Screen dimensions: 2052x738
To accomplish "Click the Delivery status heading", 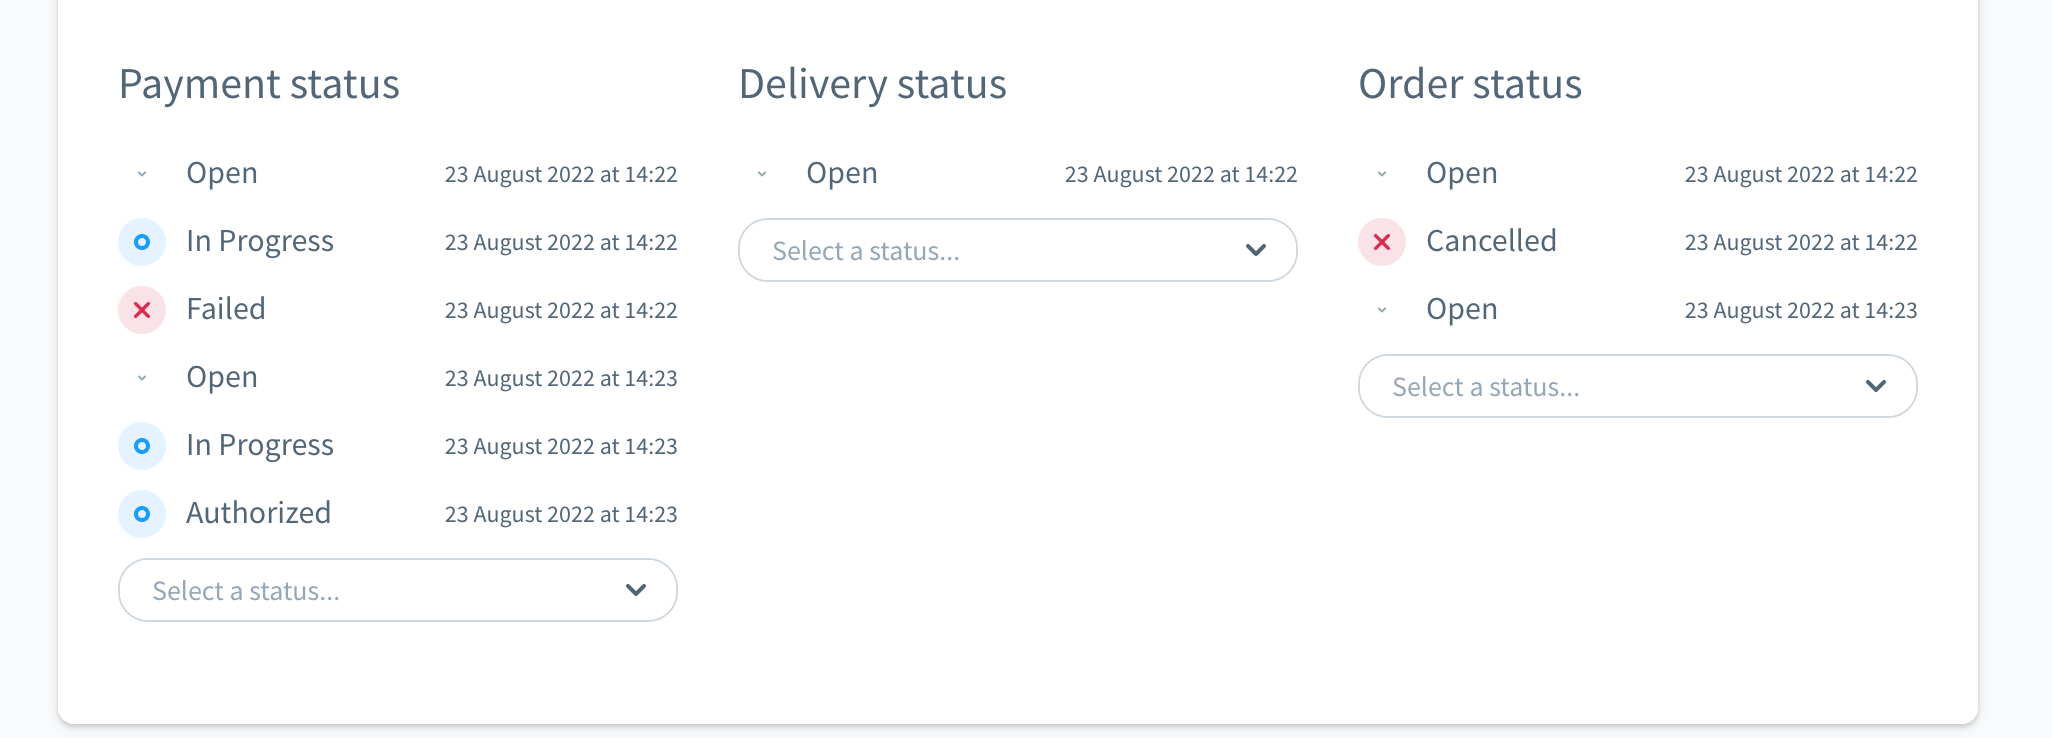I will [872, 84].
